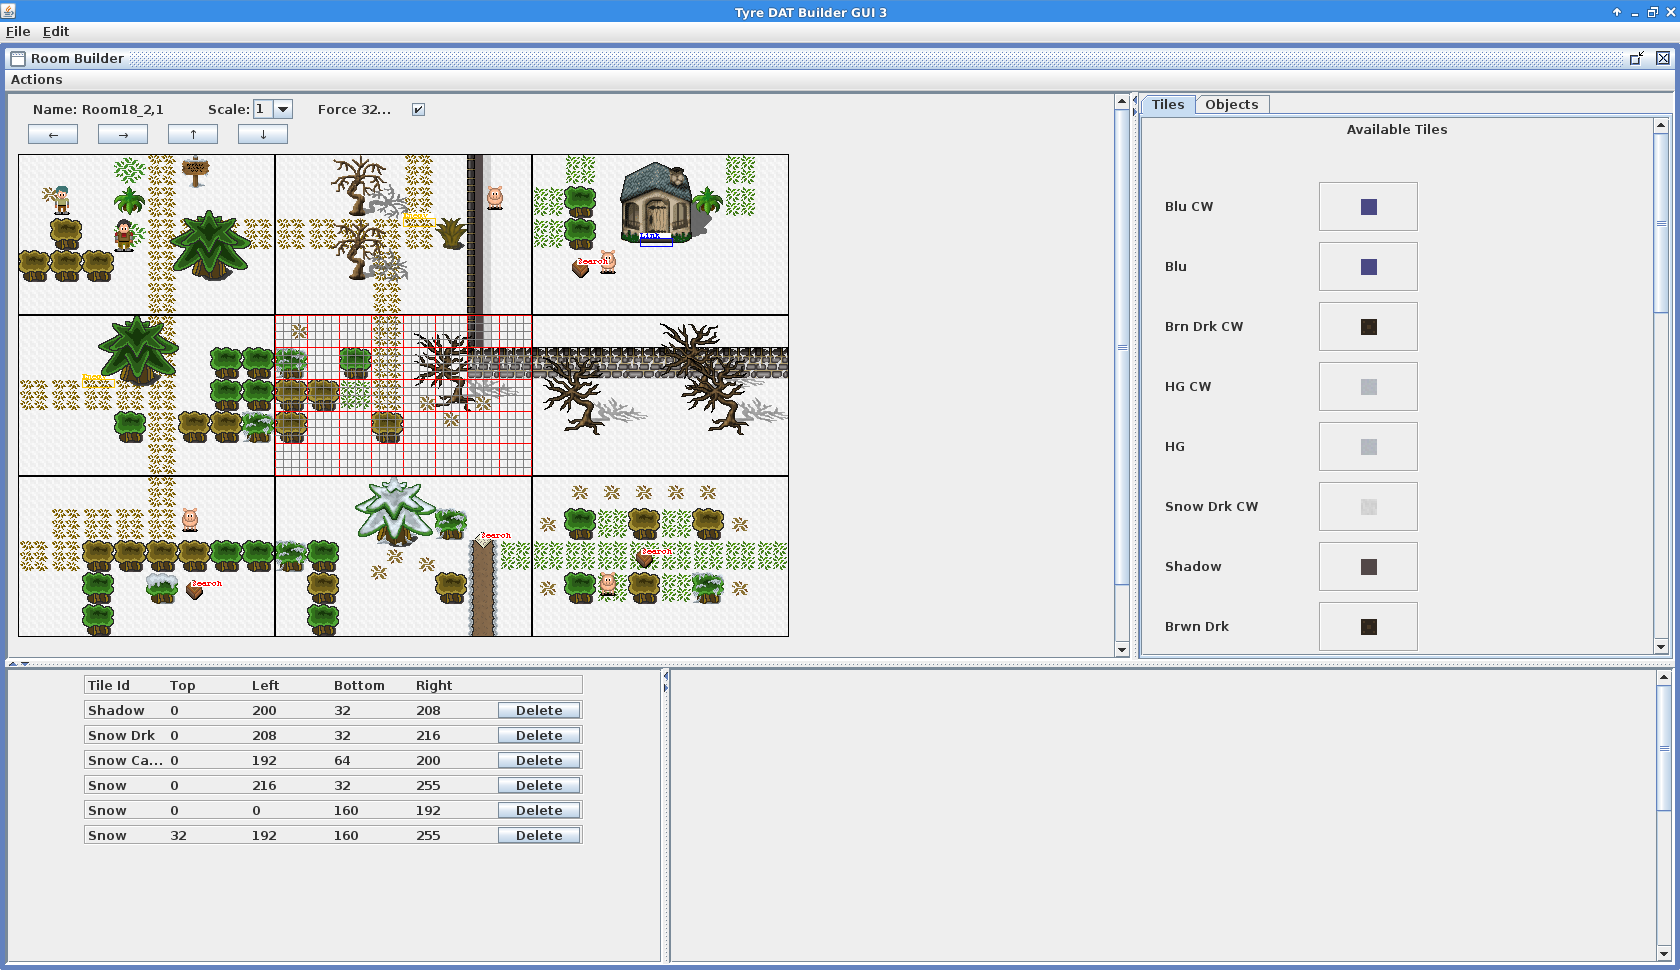Image resolution: width=1680 pixels, height=970 pixels.
Task: Click the 'Snow Ca...' tile id cell
Action: click(x=125, y=760)
